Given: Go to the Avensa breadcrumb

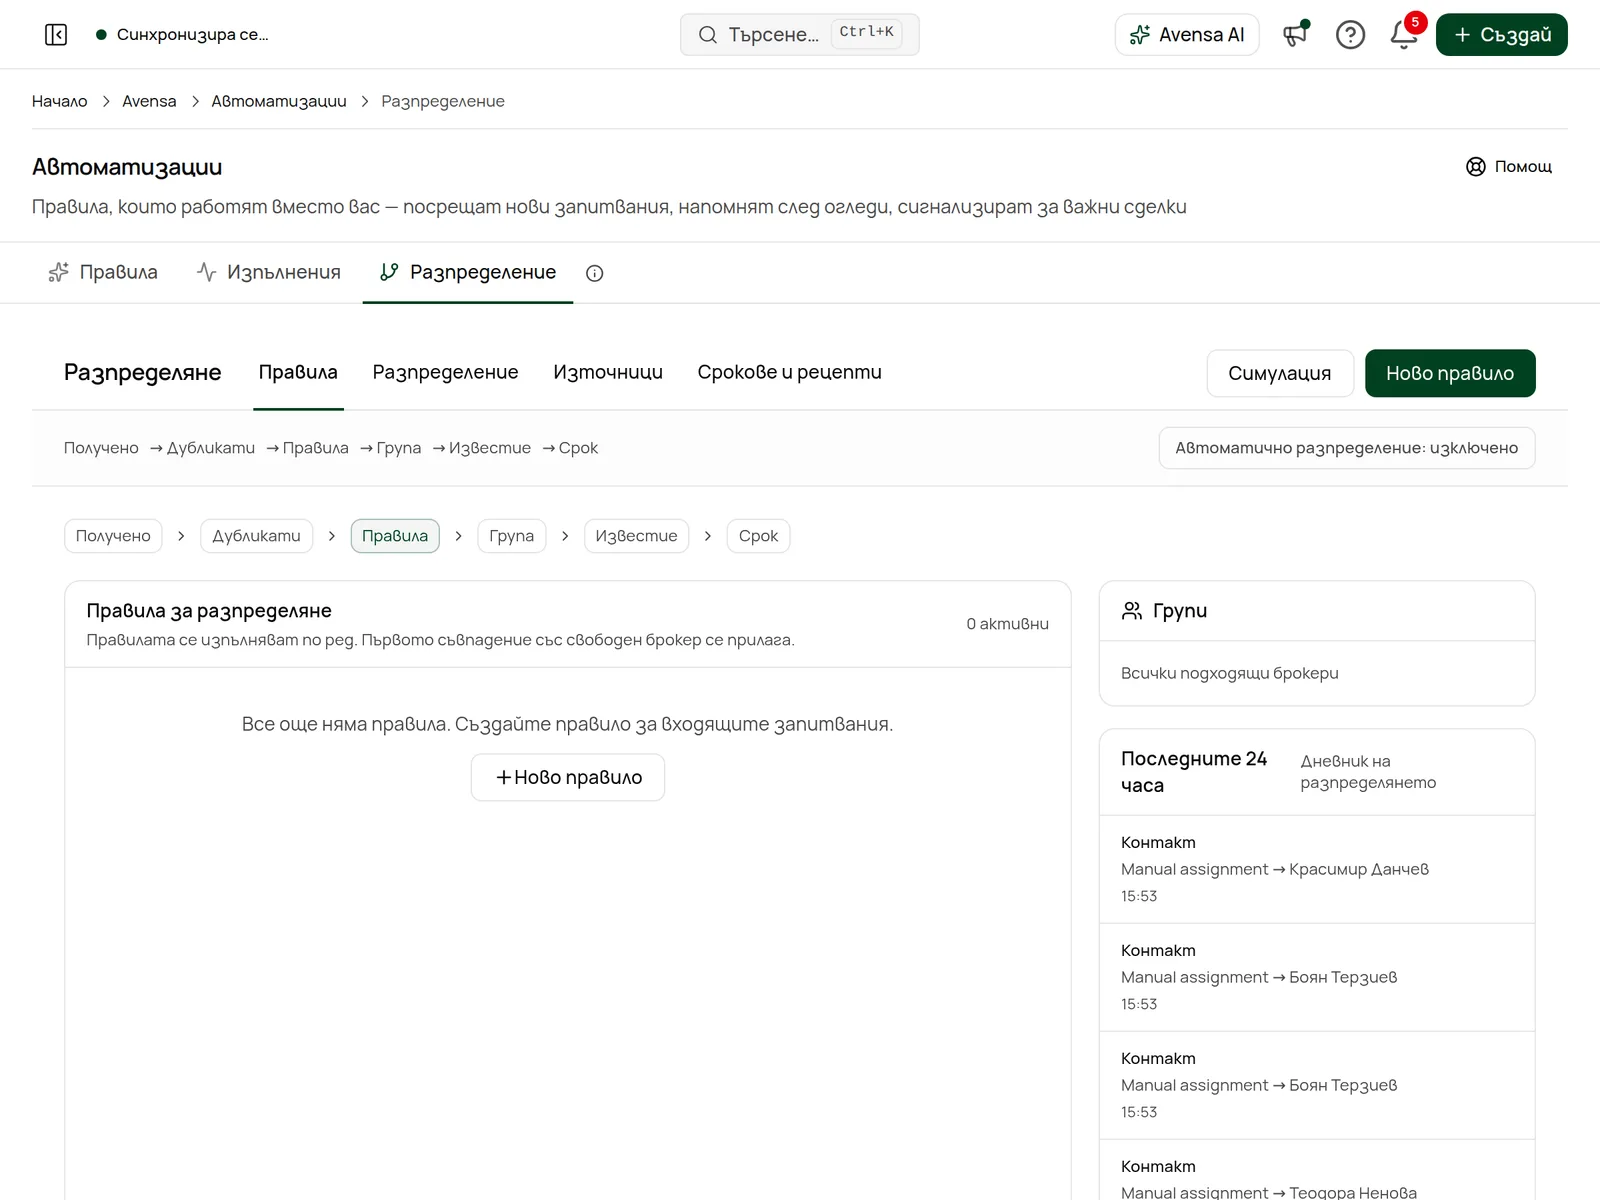Looking at the screenshot, I should tap(149, 101).
